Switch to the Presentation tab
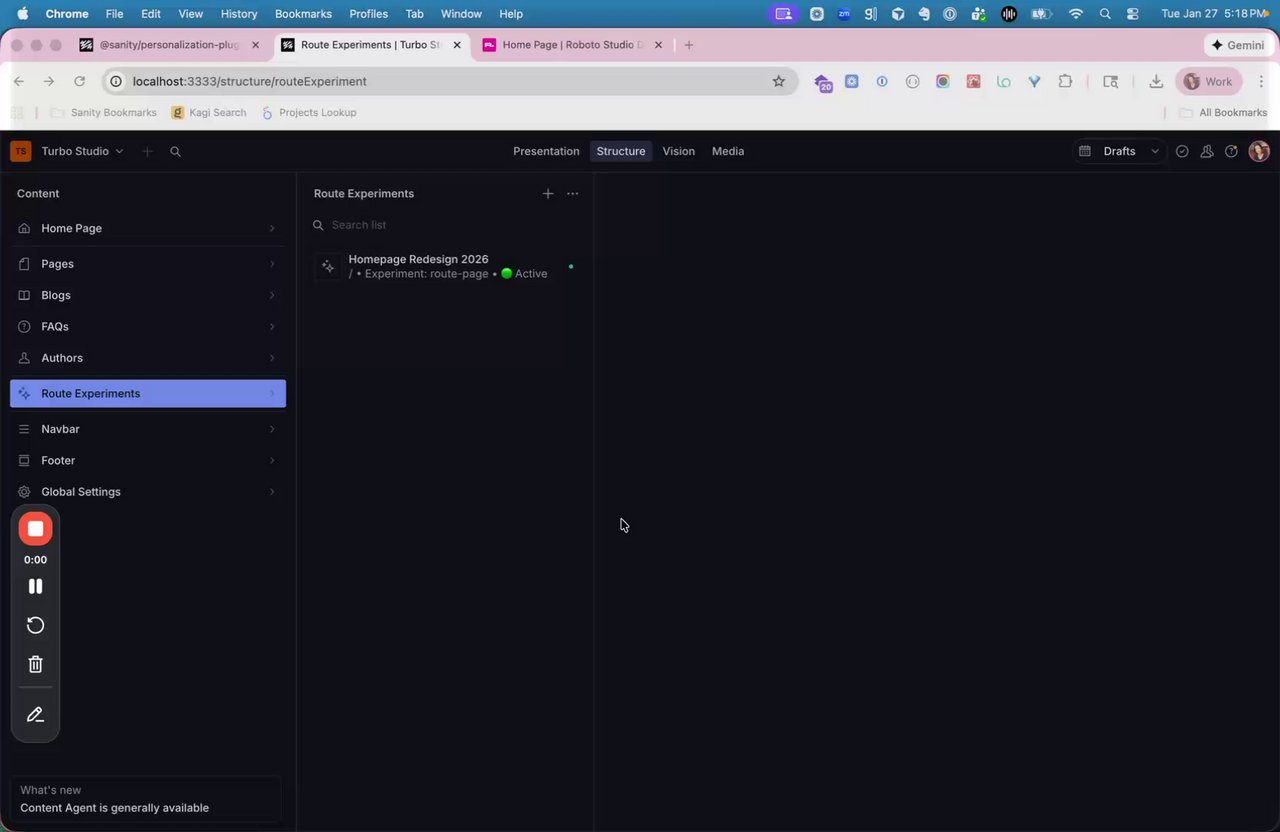This screenshot has width=1280, height=832. click(x=546, y=151)
